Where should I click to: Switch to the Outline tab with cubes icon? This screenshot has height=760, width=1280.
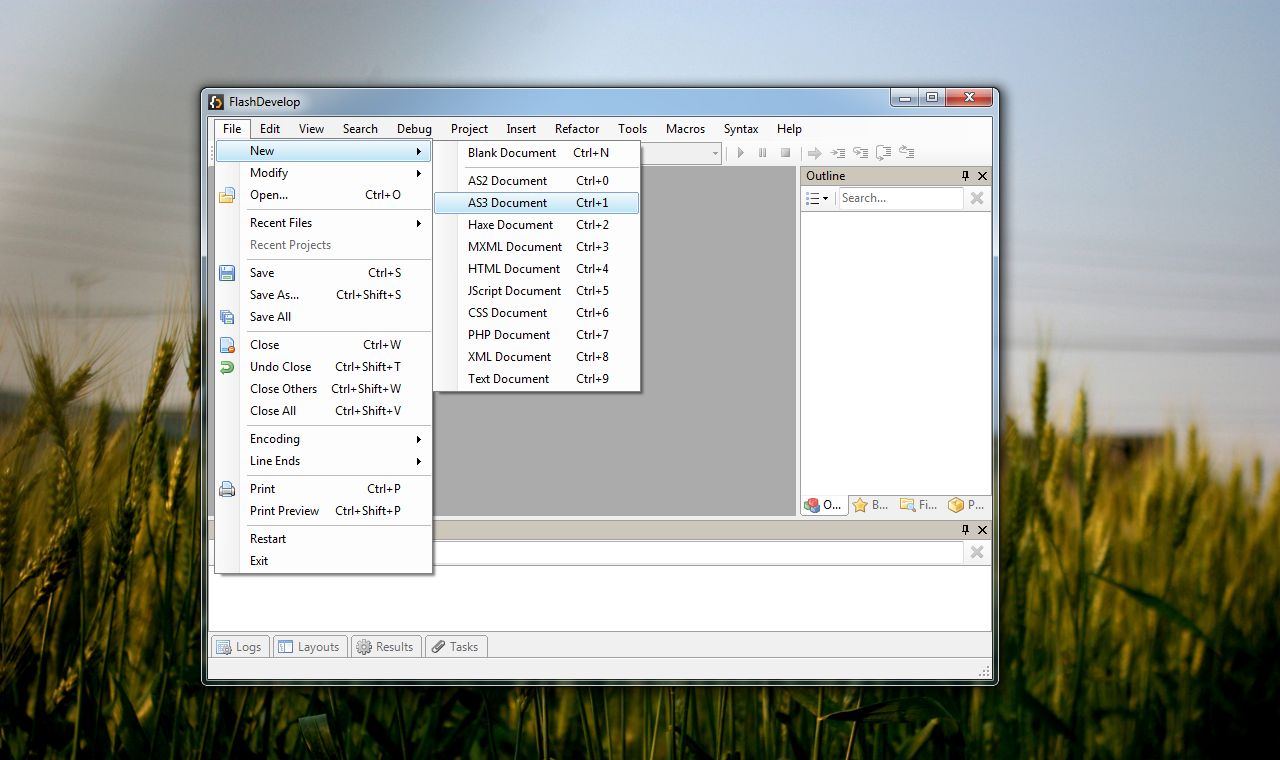tap(825, 505)
